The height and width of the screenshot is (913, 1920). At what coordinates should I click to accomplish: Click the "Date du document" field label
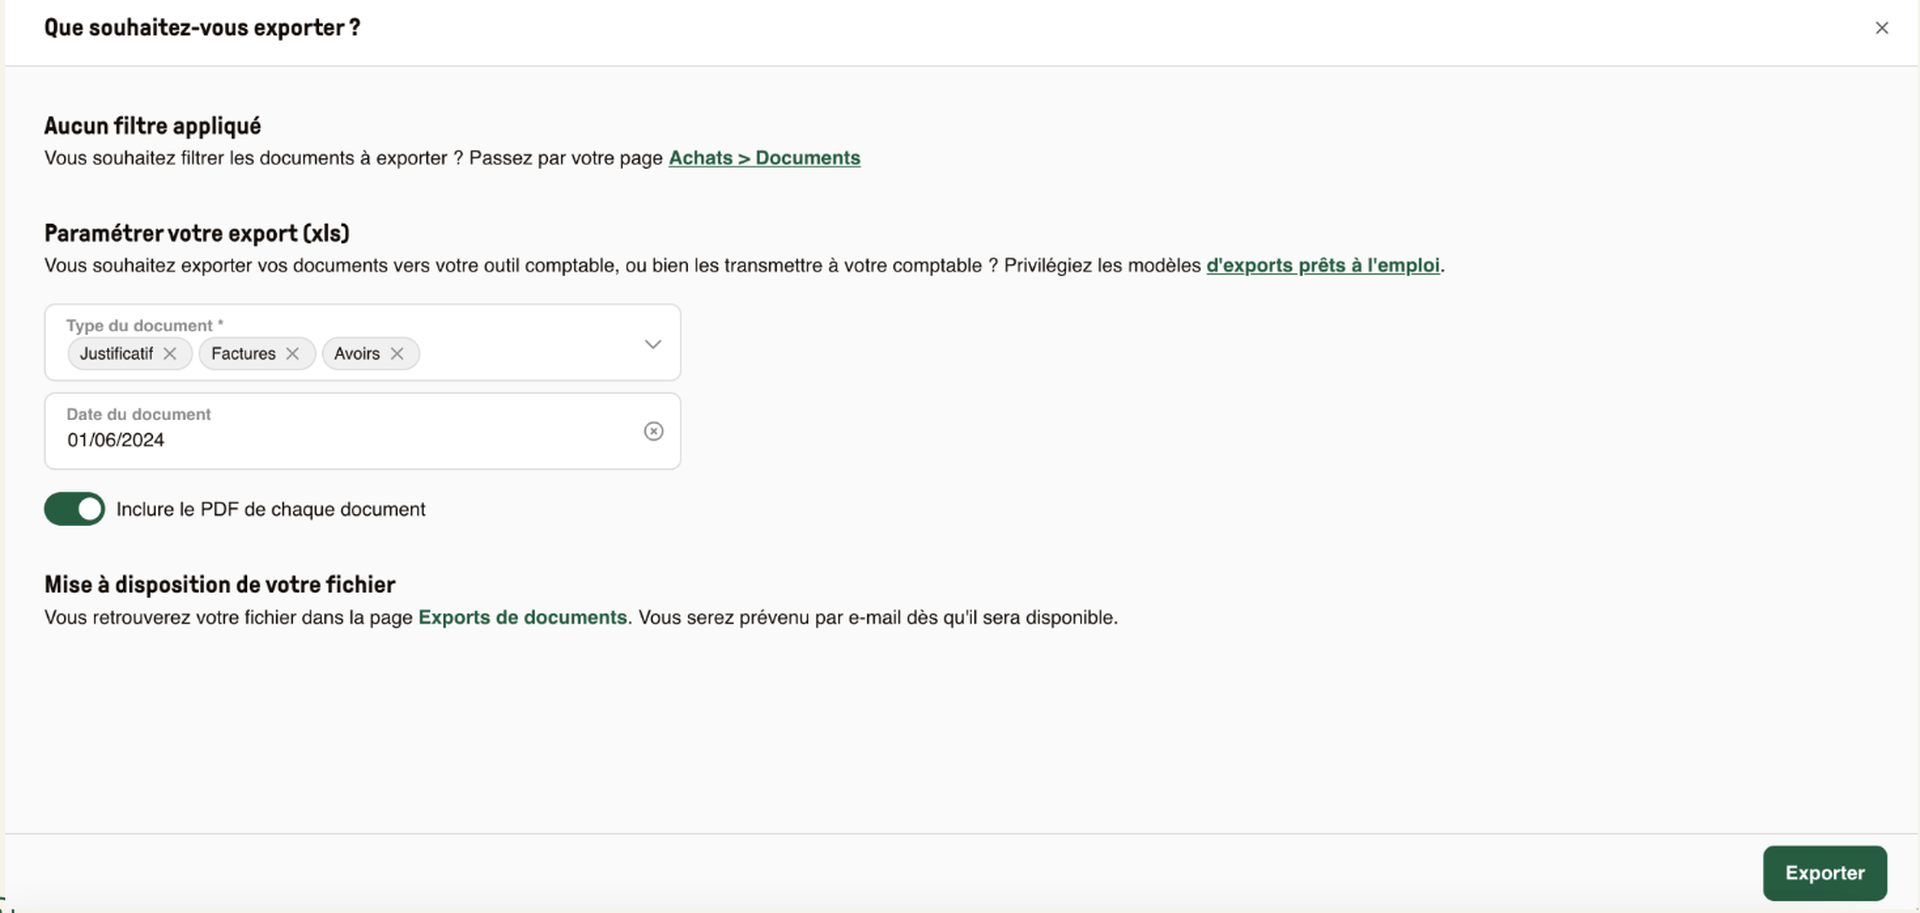[139, 414]
